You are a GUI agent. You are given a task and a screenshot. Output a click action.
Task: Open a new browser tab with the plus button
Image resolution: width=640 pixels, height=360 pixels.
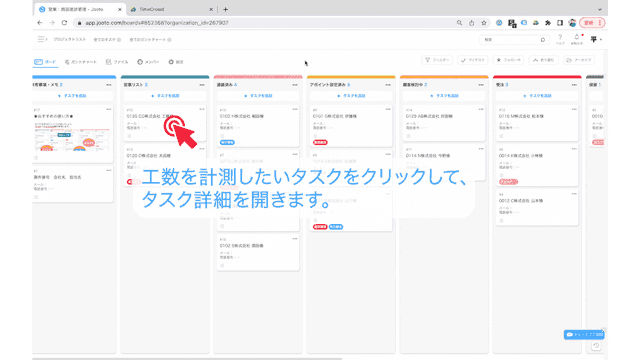click(225, 9)
